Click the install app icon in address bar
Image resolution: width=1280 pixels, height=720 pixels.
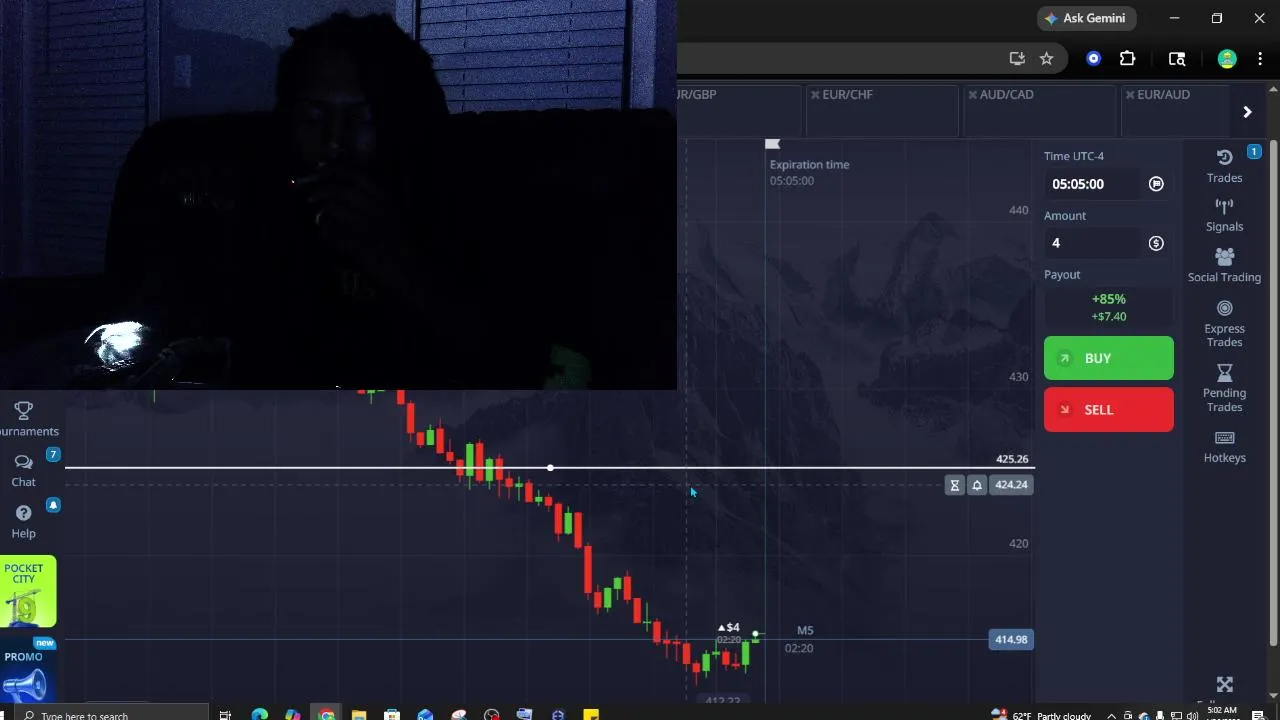1017,59
